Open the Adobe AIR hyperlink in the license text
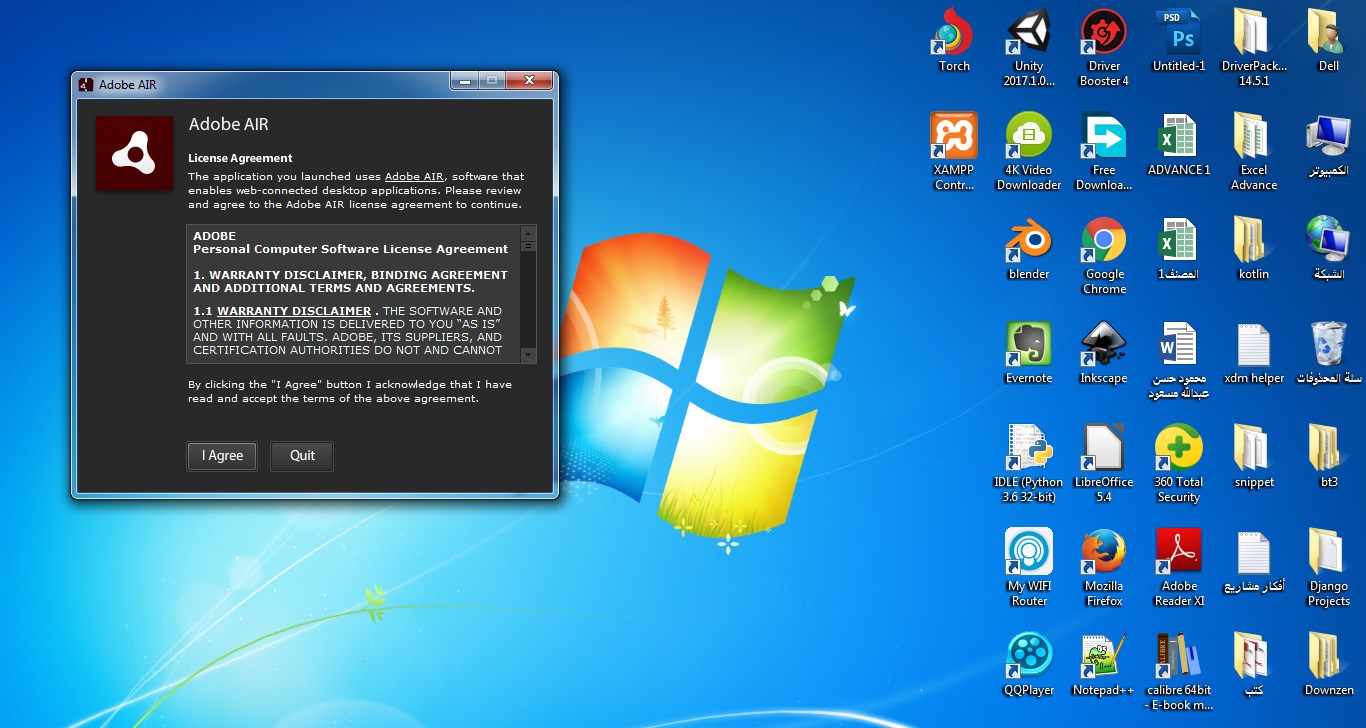The height and width of the screenshot is (728, 1366). [x=414, y=176]
